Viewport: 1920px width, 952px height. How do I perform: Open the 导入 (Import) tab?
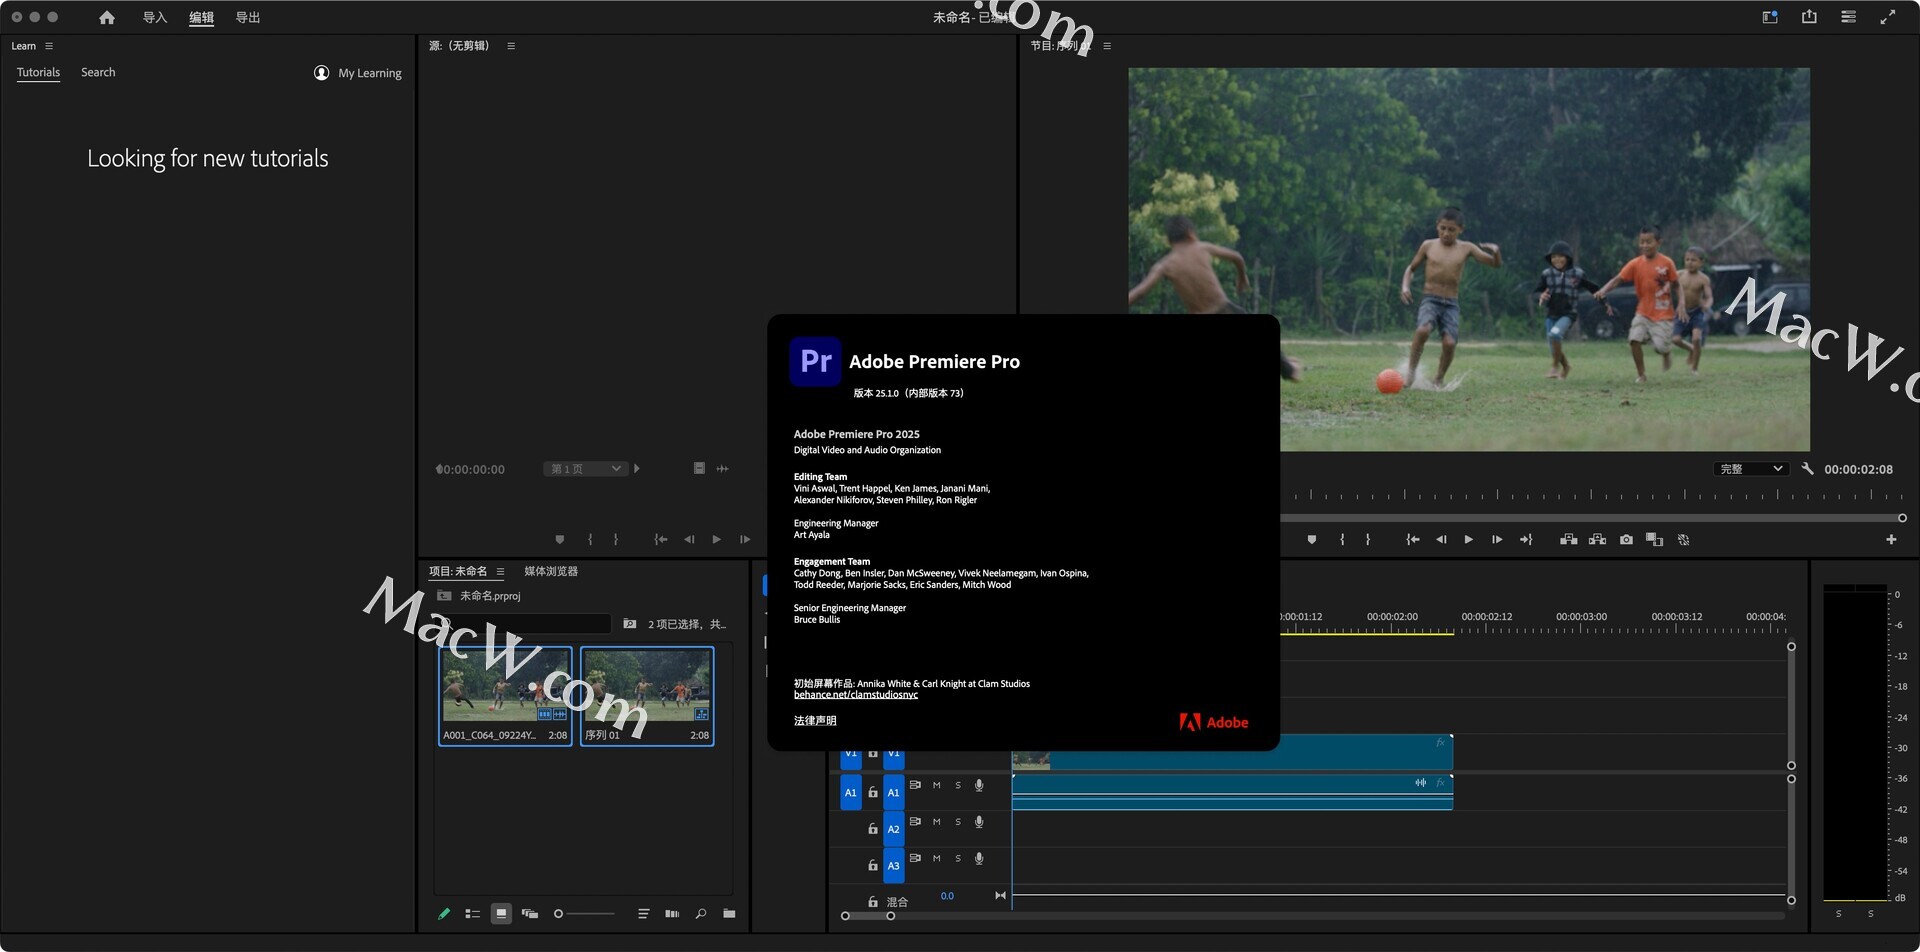click(154, 17)
